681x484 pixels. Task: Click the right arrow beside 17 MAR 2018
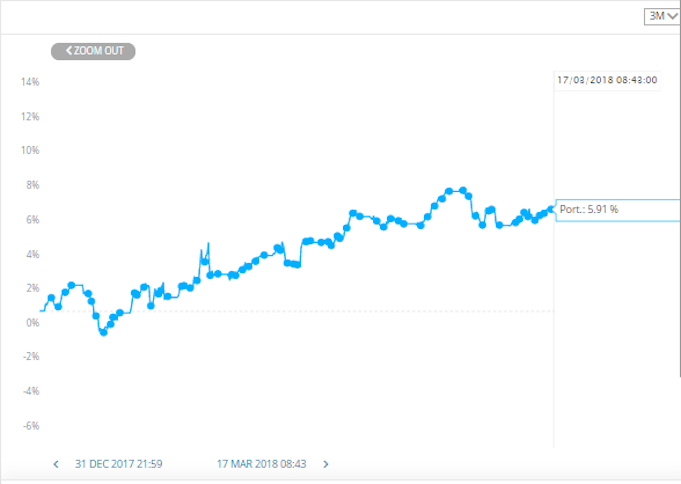pos(326,464)
